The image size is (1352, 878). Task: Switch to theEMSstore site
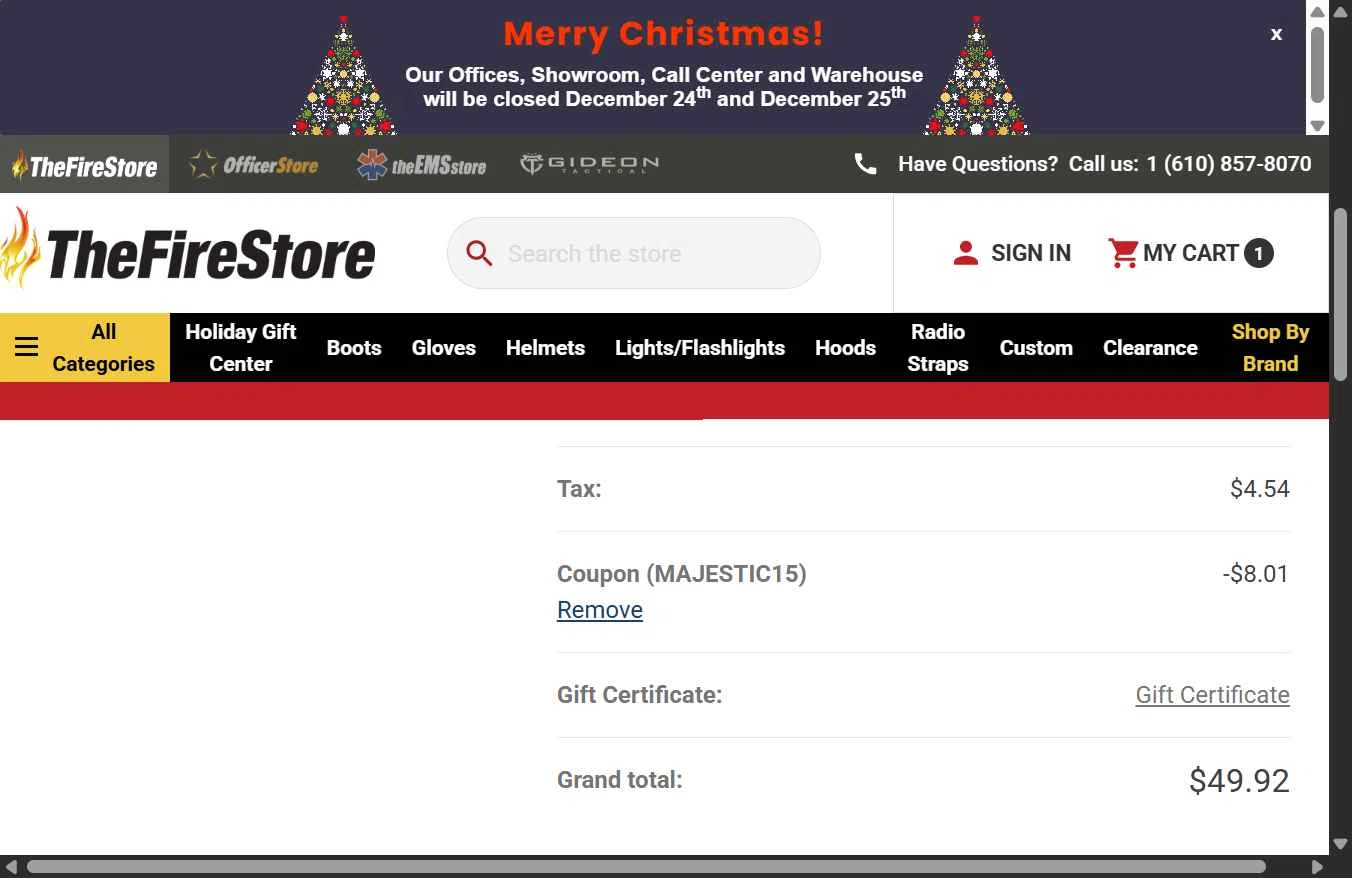[x=421, y=165]
